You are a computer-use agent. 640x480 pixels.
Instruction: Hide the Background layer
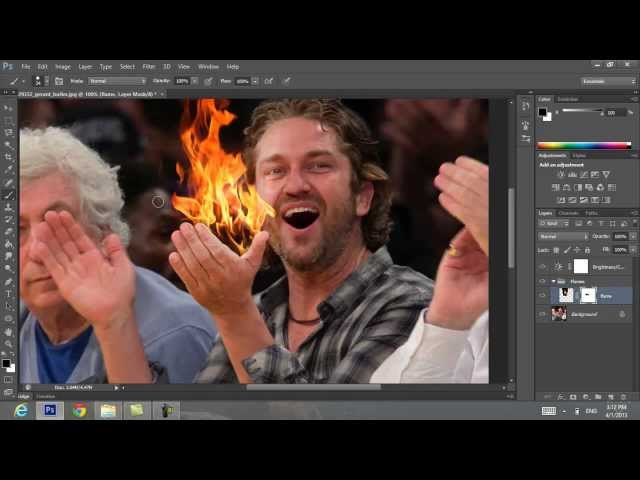(542, 314)
